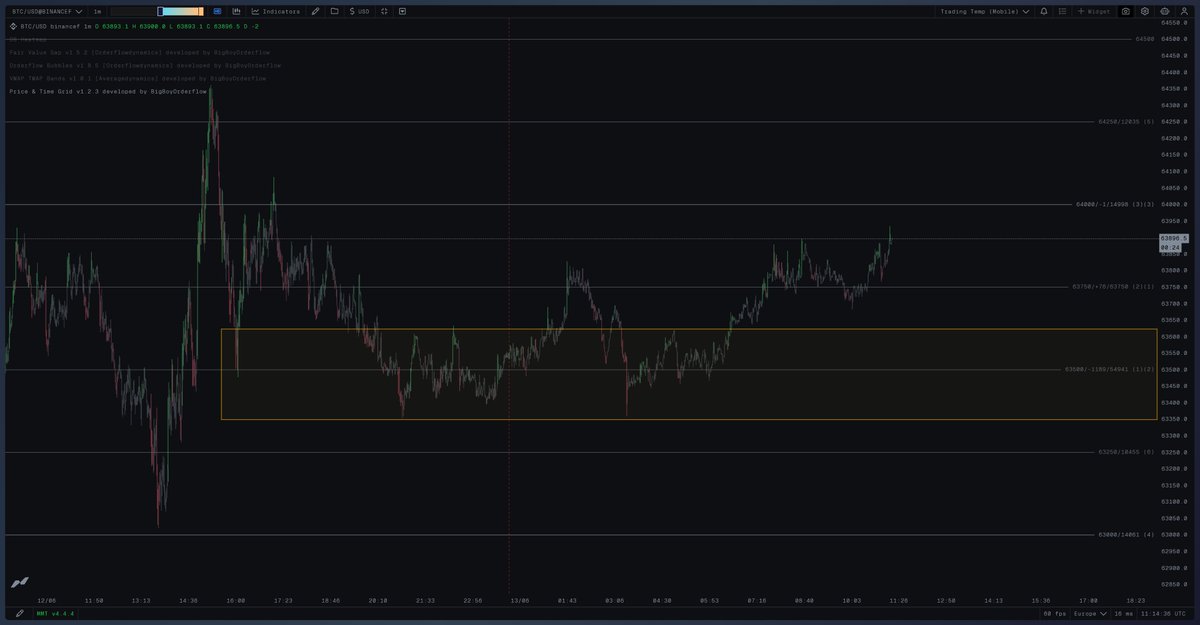Image resolution: width=1200 pixels, height=625 pixels.
Task: Add a new Widget
Action: click(1095, 11)
